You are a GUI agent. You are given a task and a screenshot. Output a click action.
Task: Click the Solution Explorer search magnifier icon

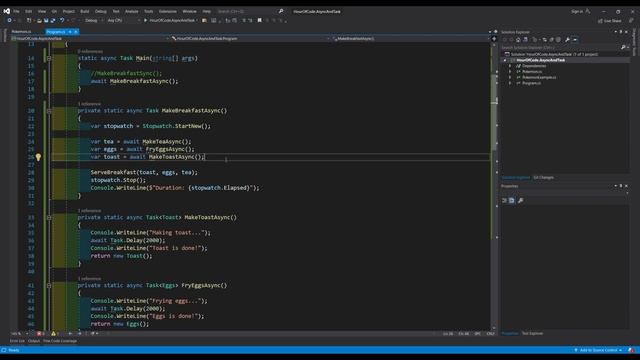(x=623, y=48)
